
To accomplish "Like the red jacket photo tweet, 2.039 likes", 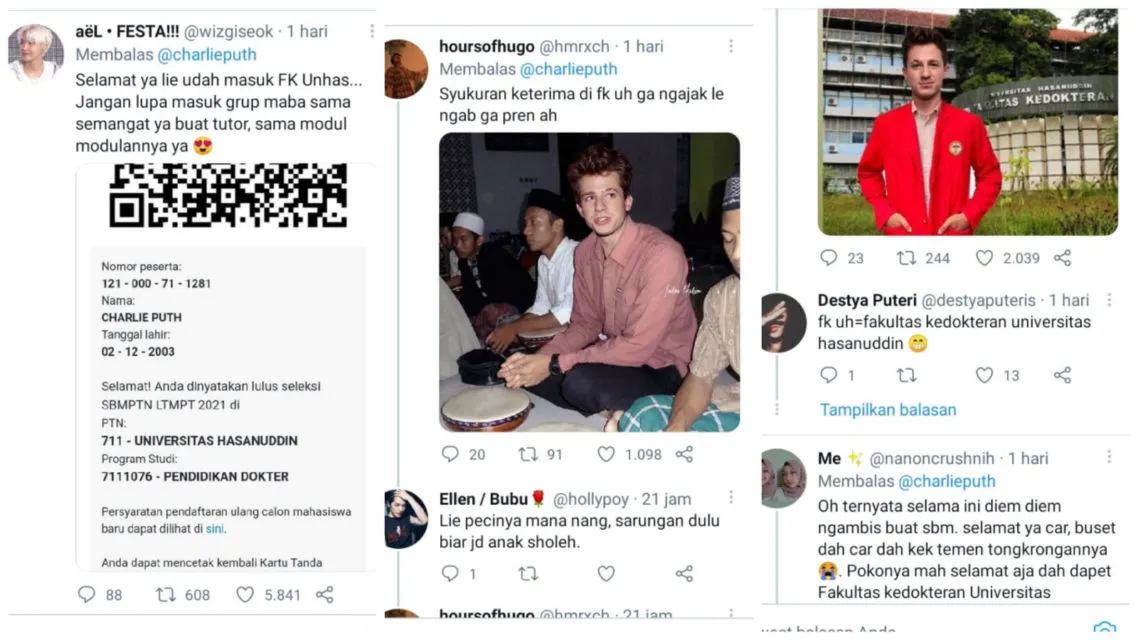I will click(984, 258).
